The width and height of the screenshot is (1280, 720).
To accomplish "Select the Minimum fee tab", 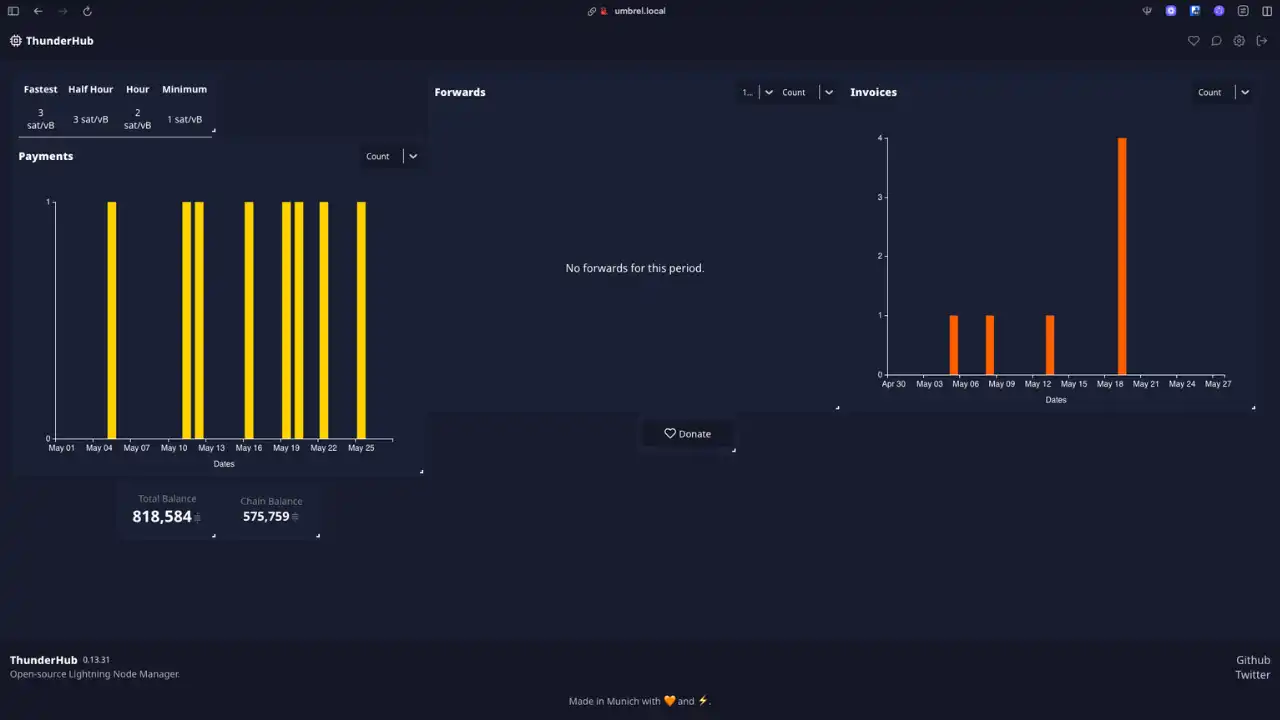I will (x=184, y=89).
